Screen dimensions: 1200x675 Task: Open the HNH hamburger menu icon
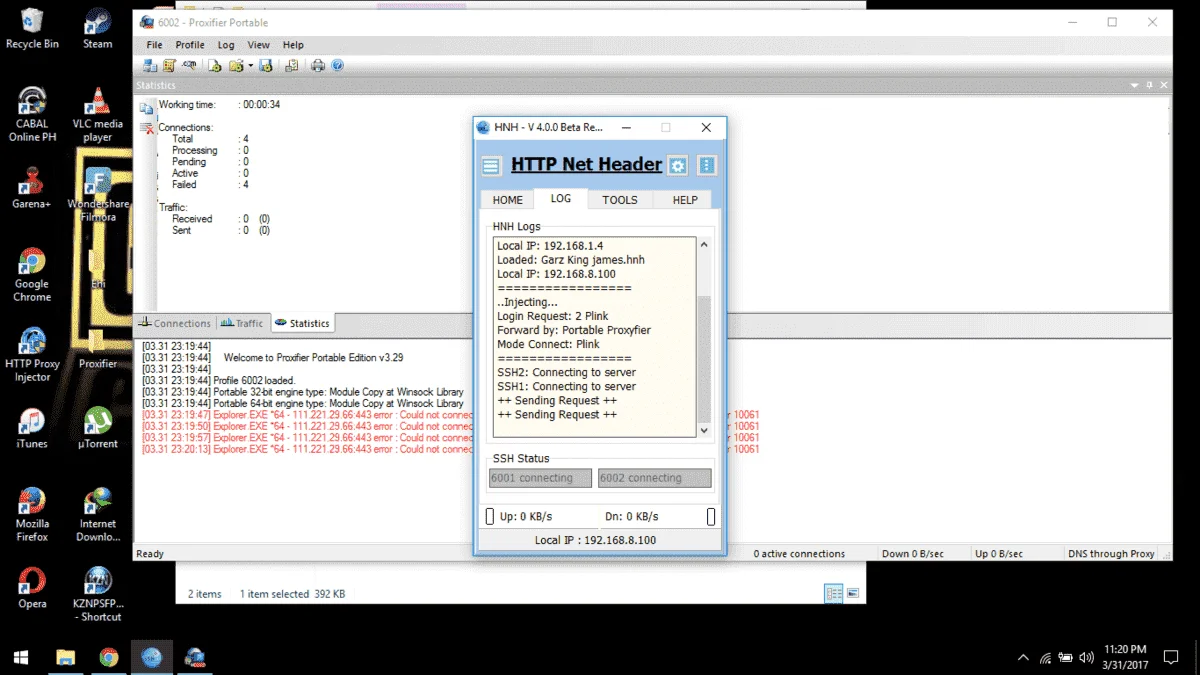coord(490,166)
